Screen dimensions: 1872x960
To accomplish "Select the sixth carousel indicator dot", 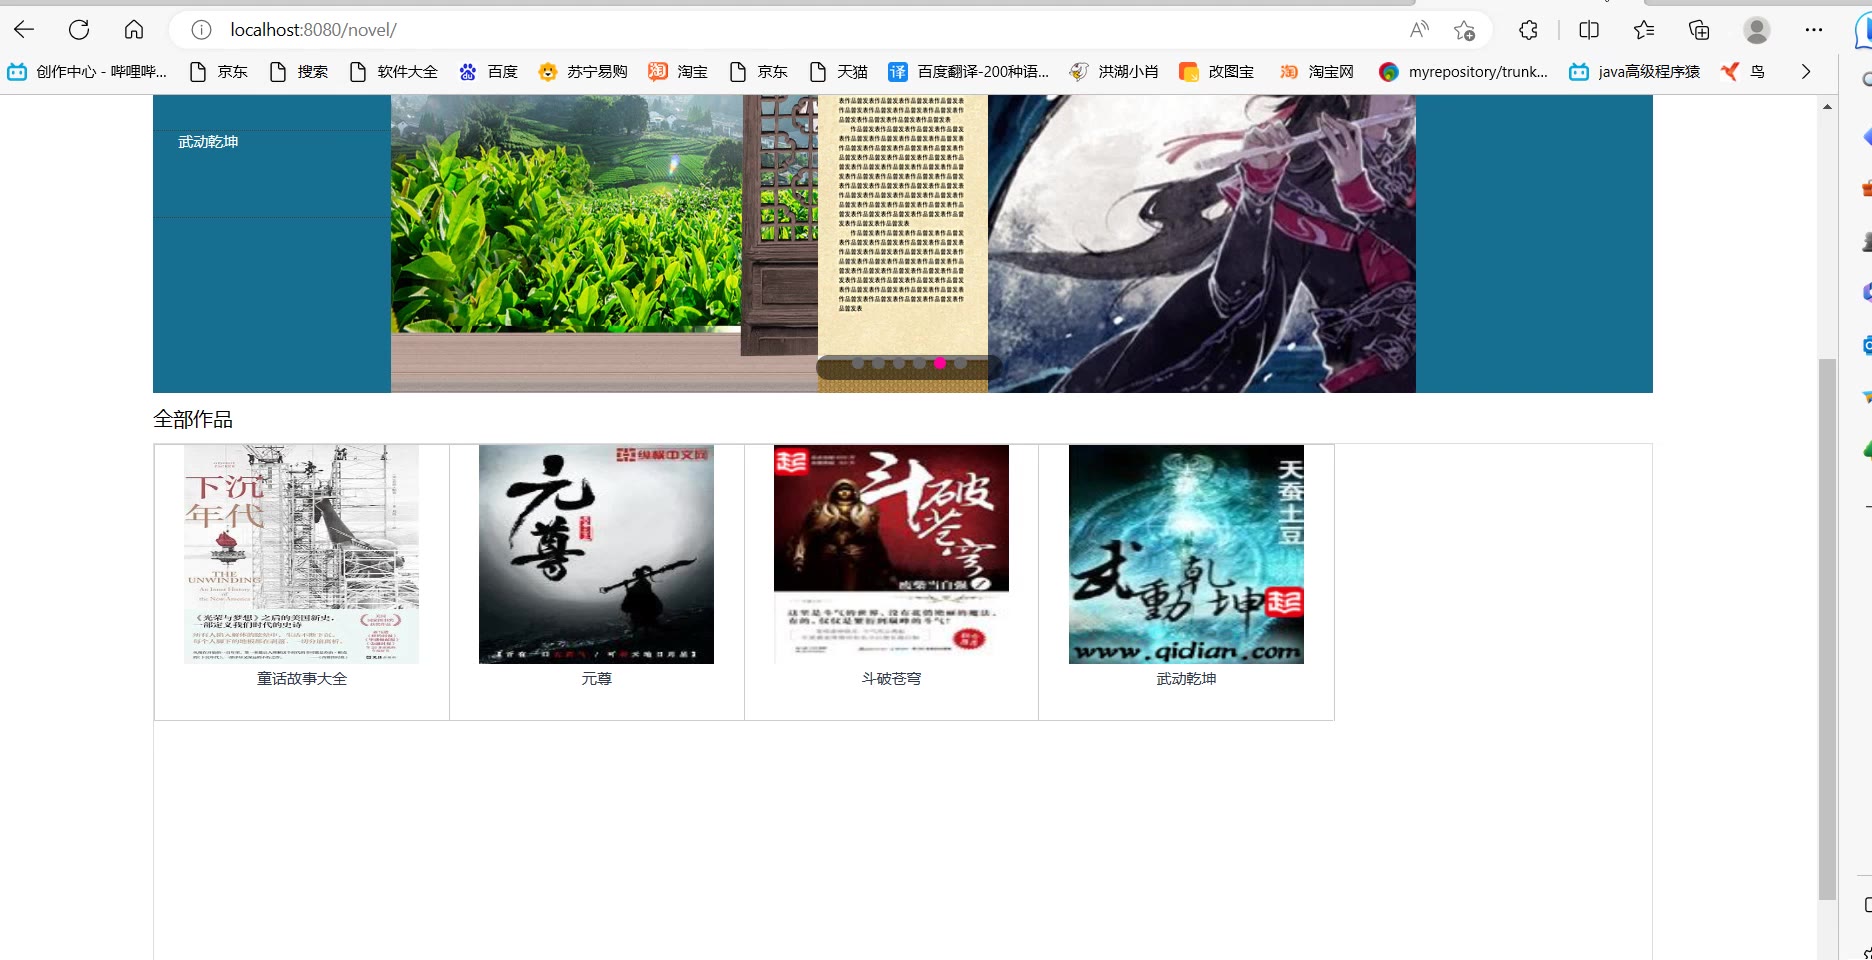I will (x=960, y=363).
